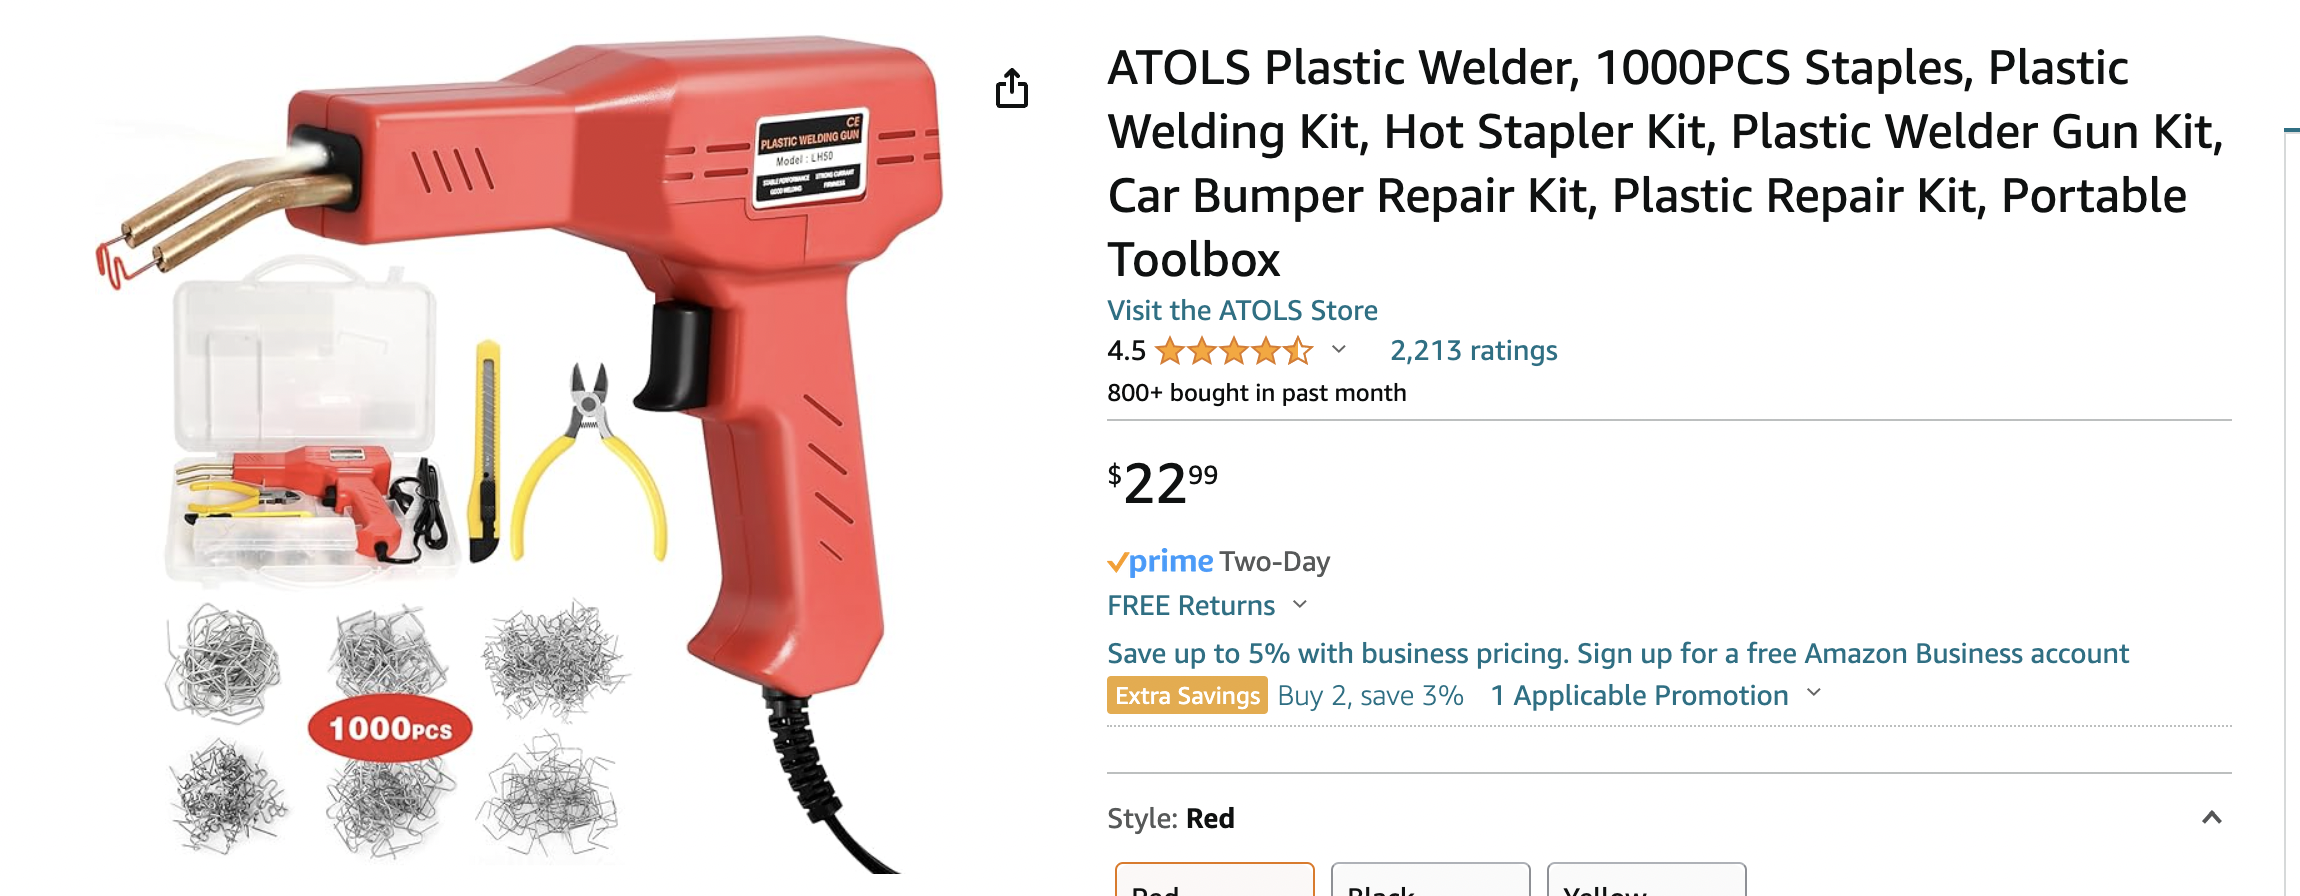Select the Red style option

pos(1214,879)
